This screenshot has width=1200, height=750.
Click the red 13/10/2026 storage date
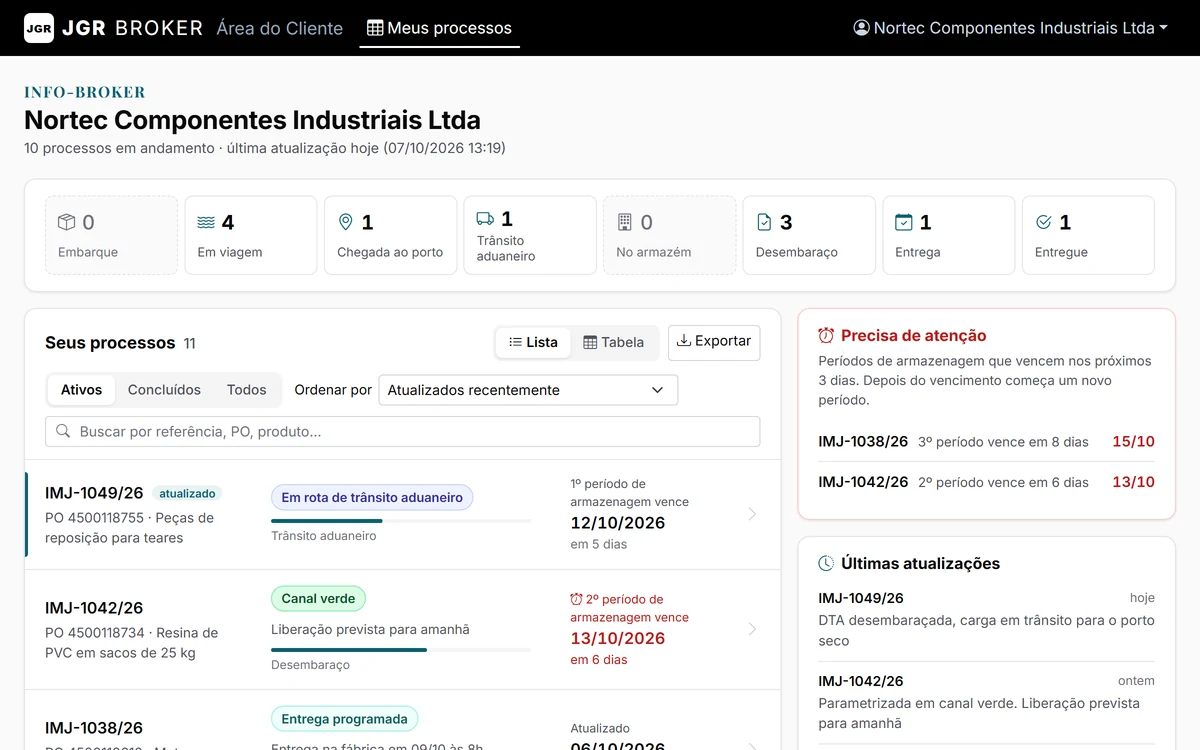click(x=617, y=638)
